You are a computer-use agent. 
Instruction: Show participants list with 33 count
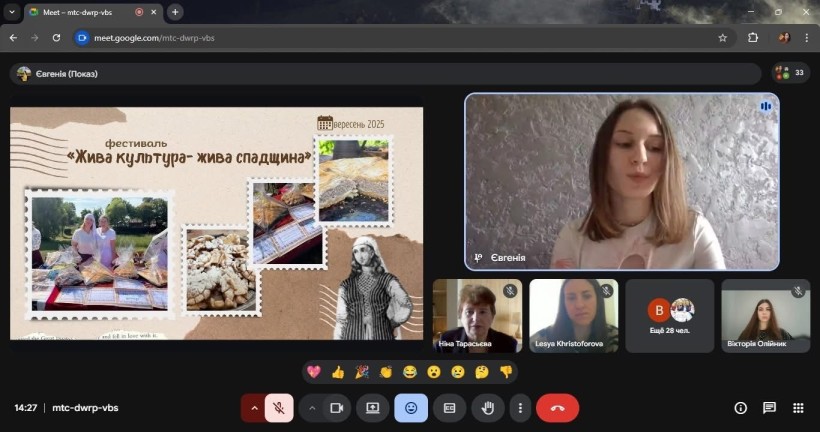[x=790, y=73]
